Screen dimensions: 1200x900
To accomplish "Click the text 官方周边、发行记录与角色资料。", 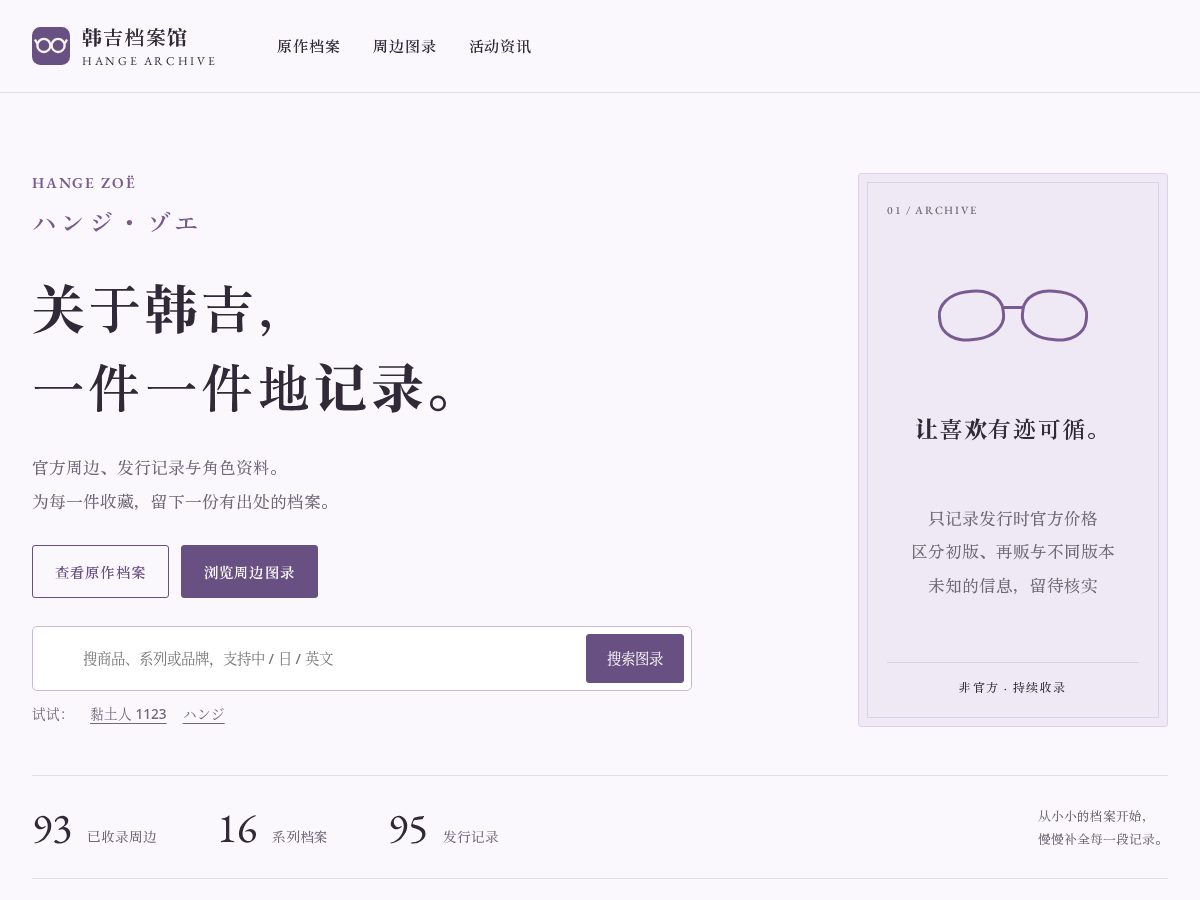I will tap(158, 468).
